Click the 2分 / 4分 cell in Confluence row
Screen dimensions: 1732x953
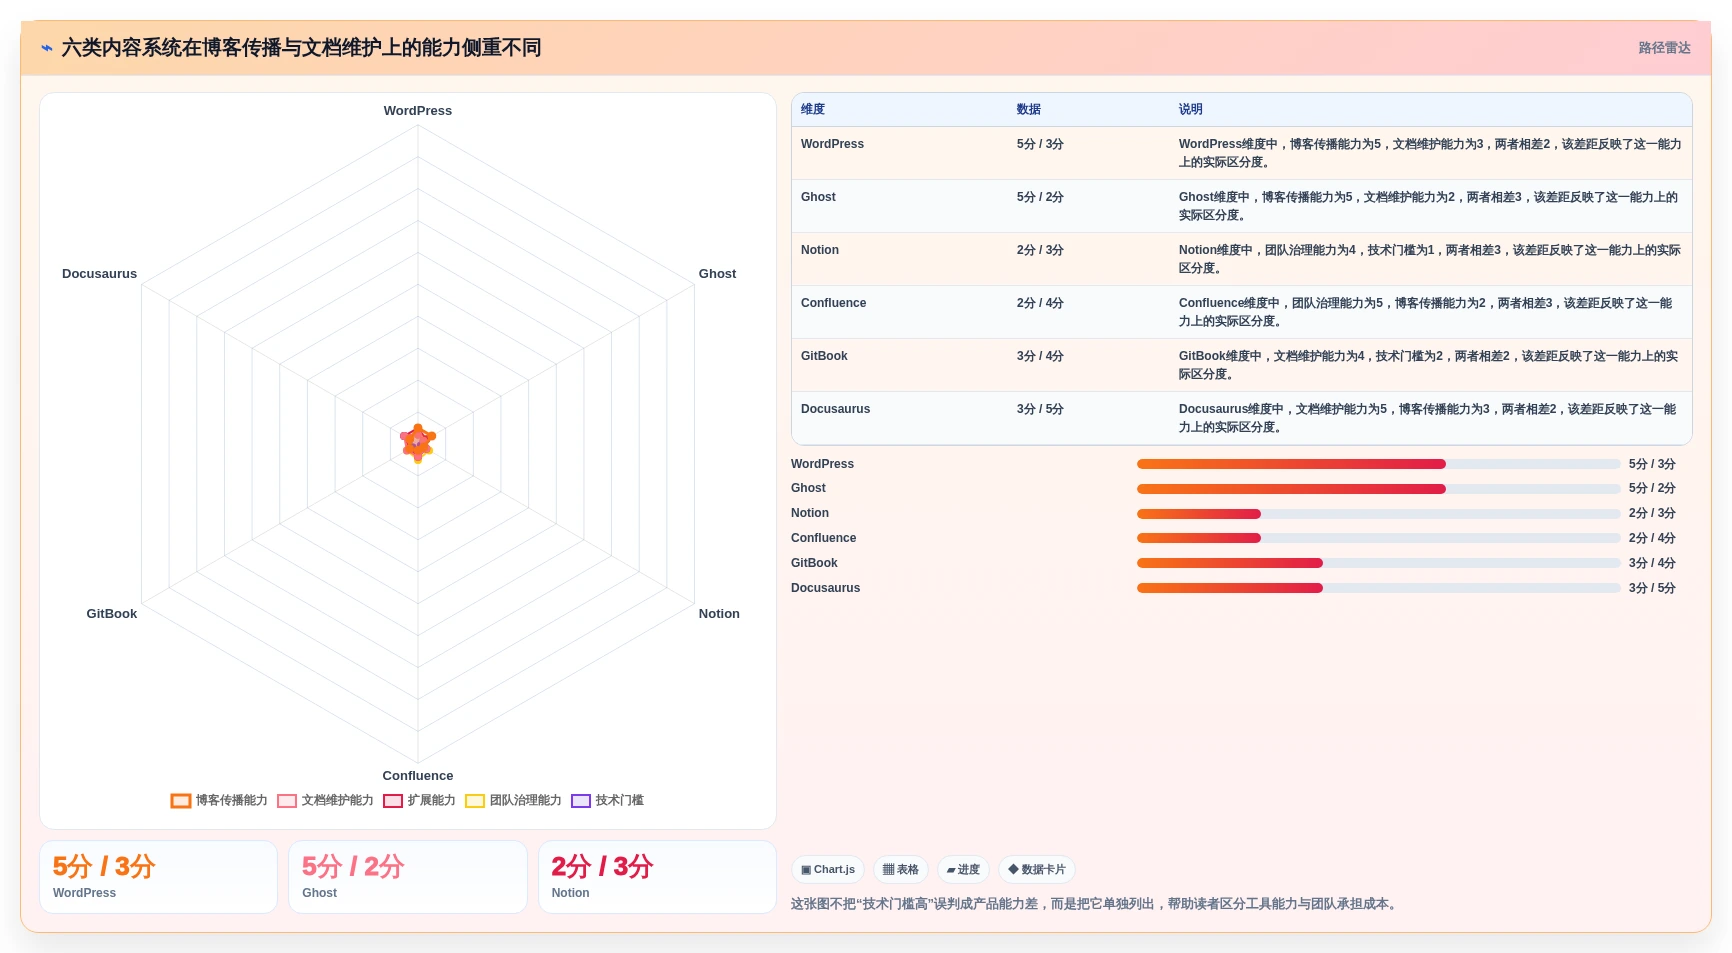(1040, 303)
